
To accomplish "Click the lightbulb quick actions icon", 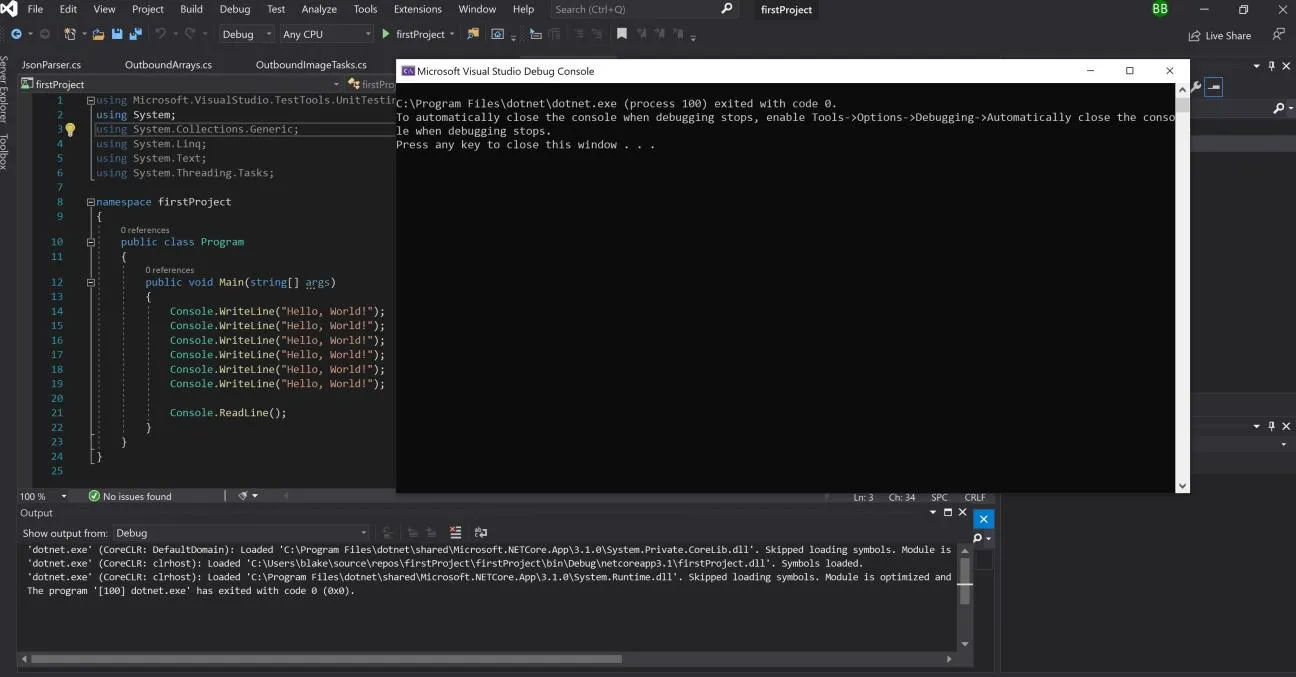I will pyautogui.click(x=71, y=130).
